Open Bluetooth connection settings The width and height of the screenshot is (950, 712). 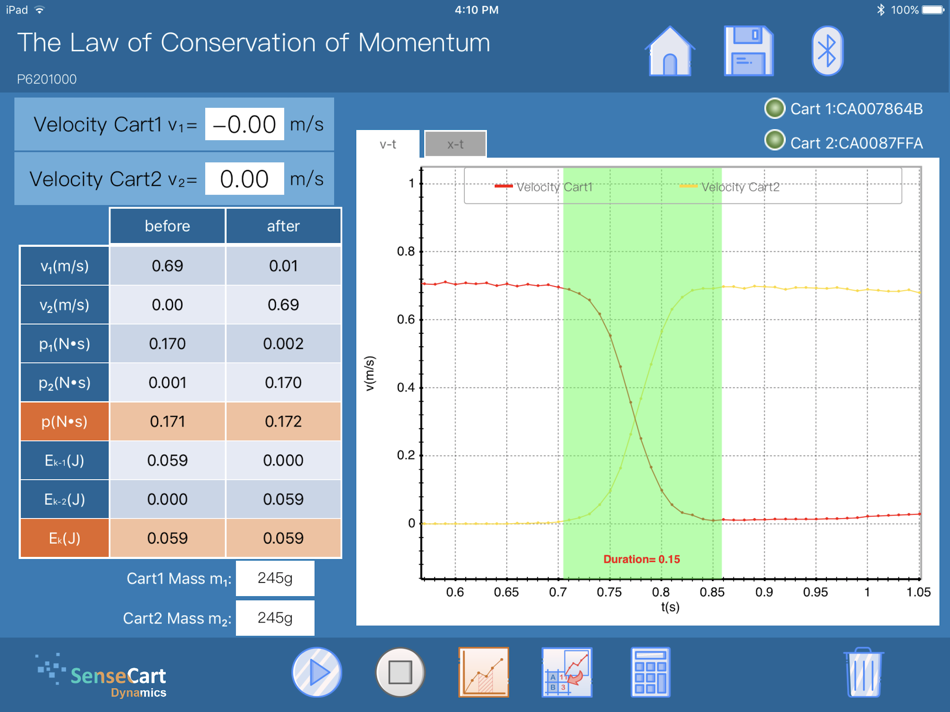pyautogui.click(x=826, y=50)
